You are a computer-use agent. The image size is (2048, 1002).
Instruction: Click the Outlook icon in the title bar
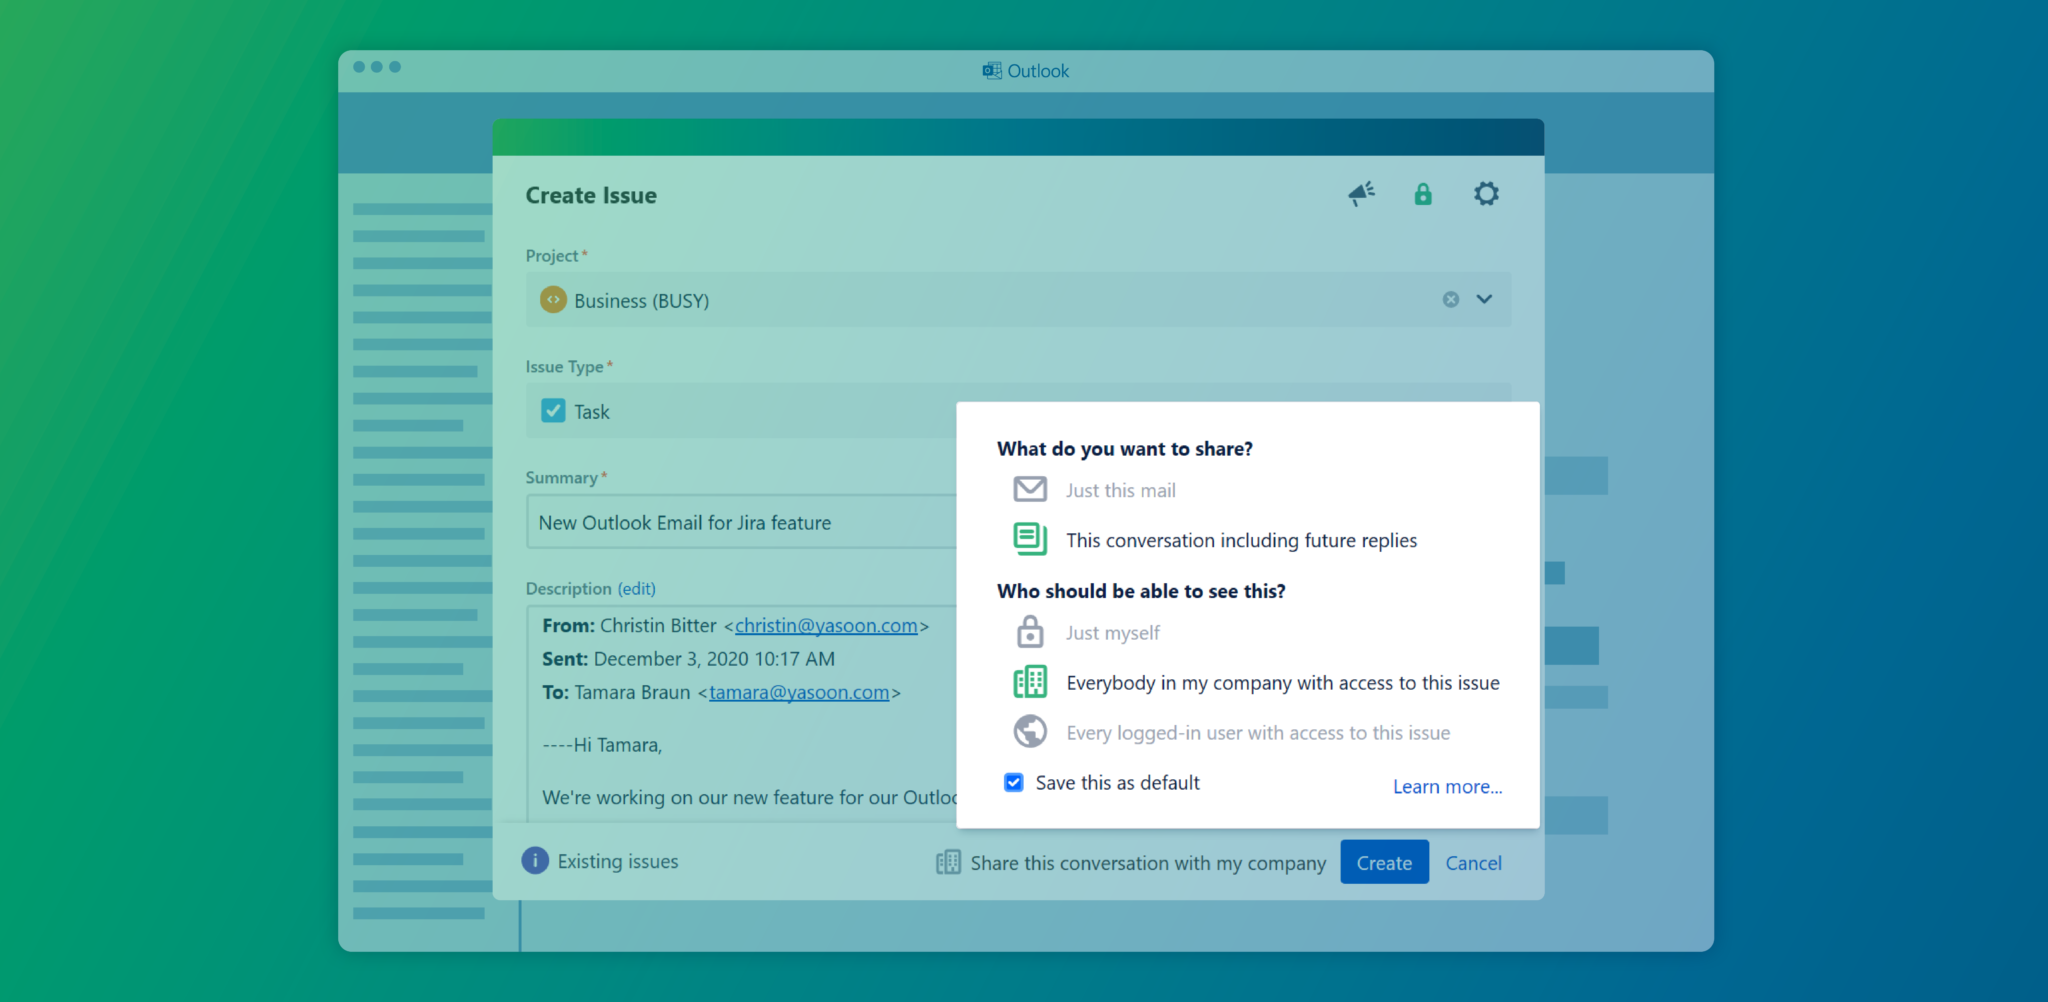tap(990, 70)
